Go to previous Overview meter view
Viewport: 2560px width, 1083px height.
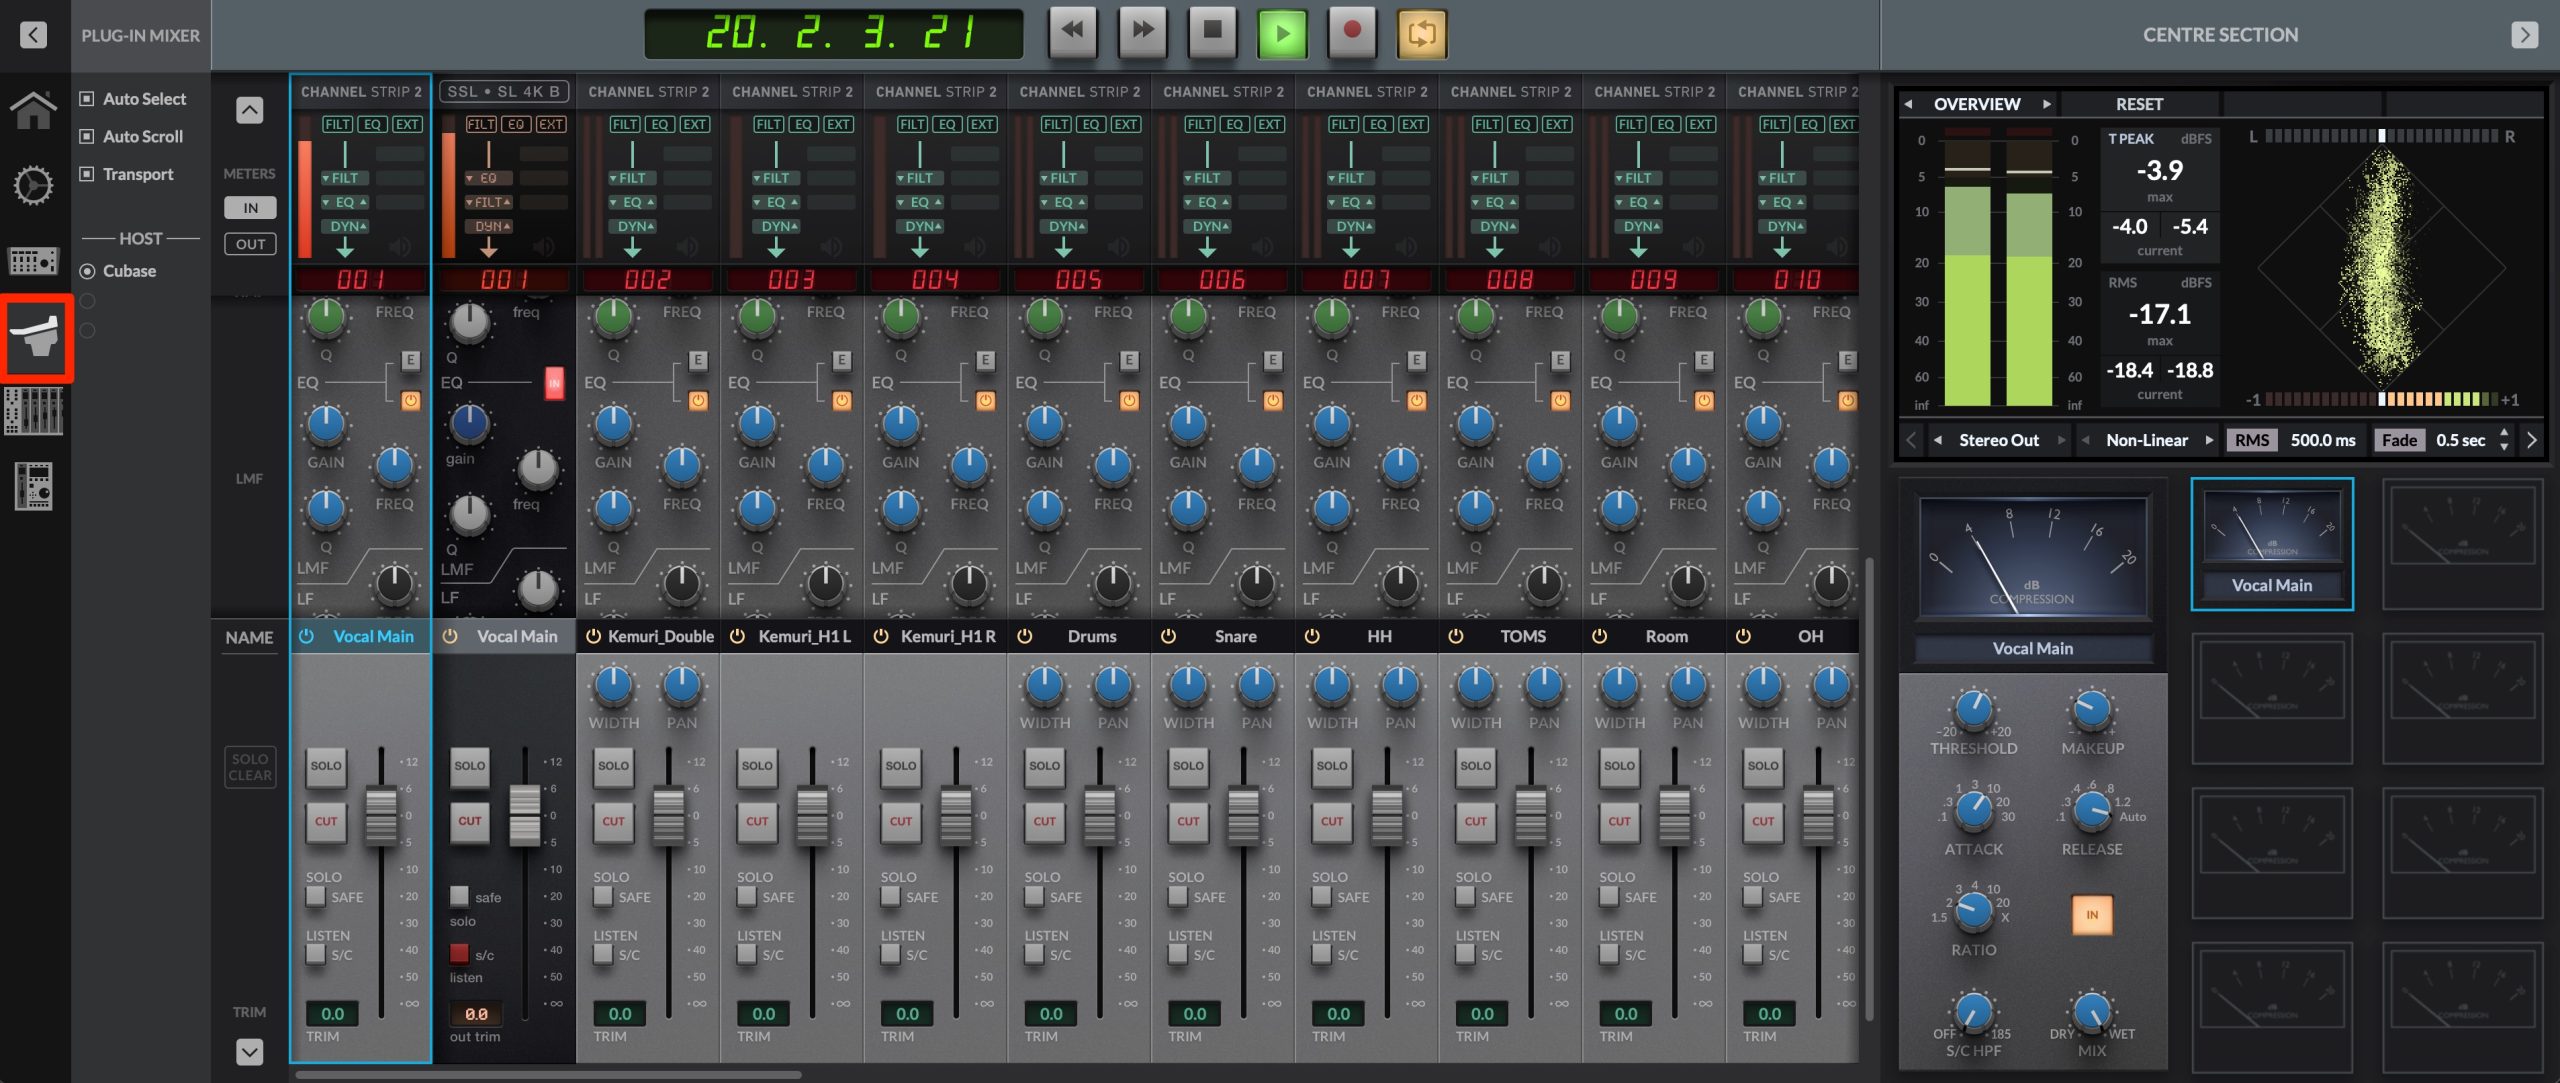[1908, 104]
